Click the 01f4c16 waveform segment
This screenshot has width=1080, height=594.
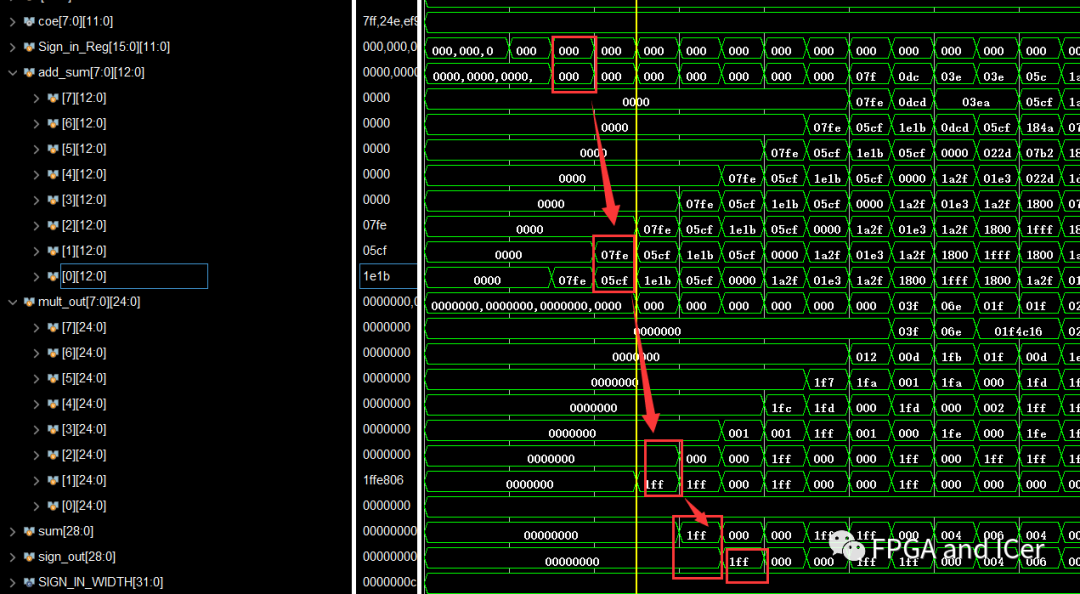1018,331
